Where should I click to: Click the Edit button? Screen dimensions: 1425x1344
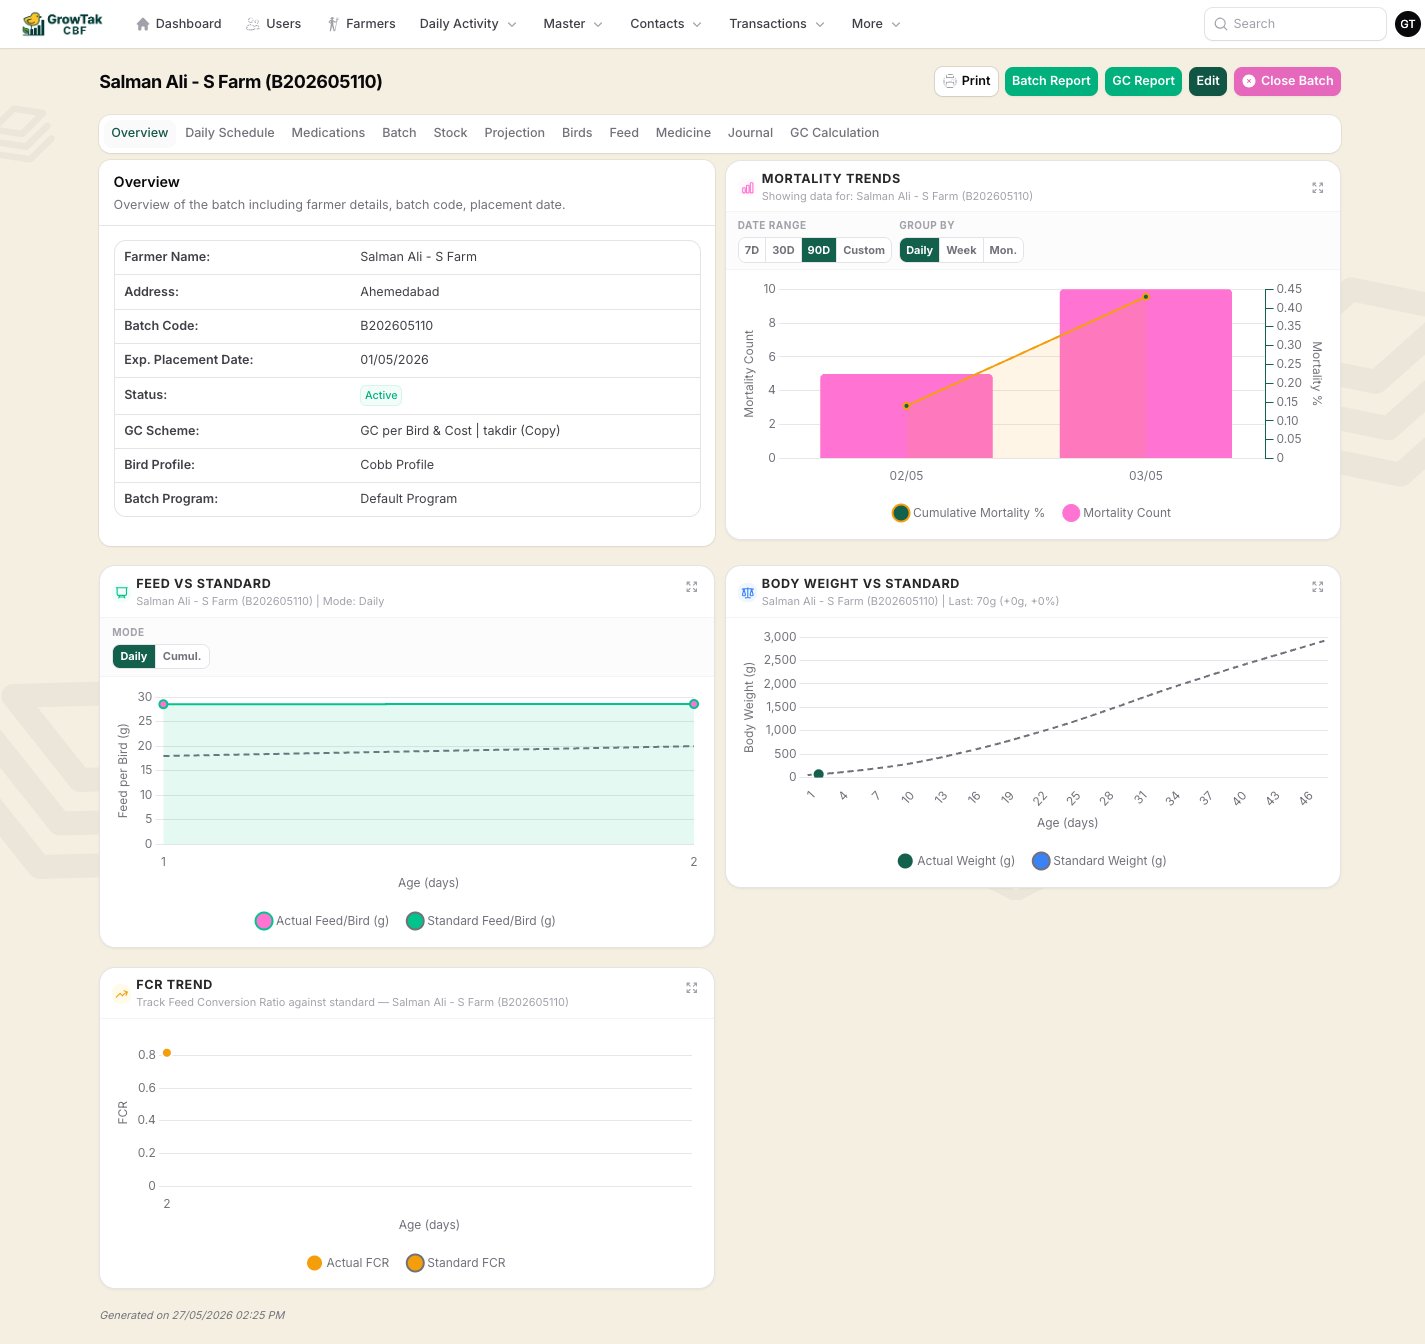pyautogui.click(x=1208, y=81)
